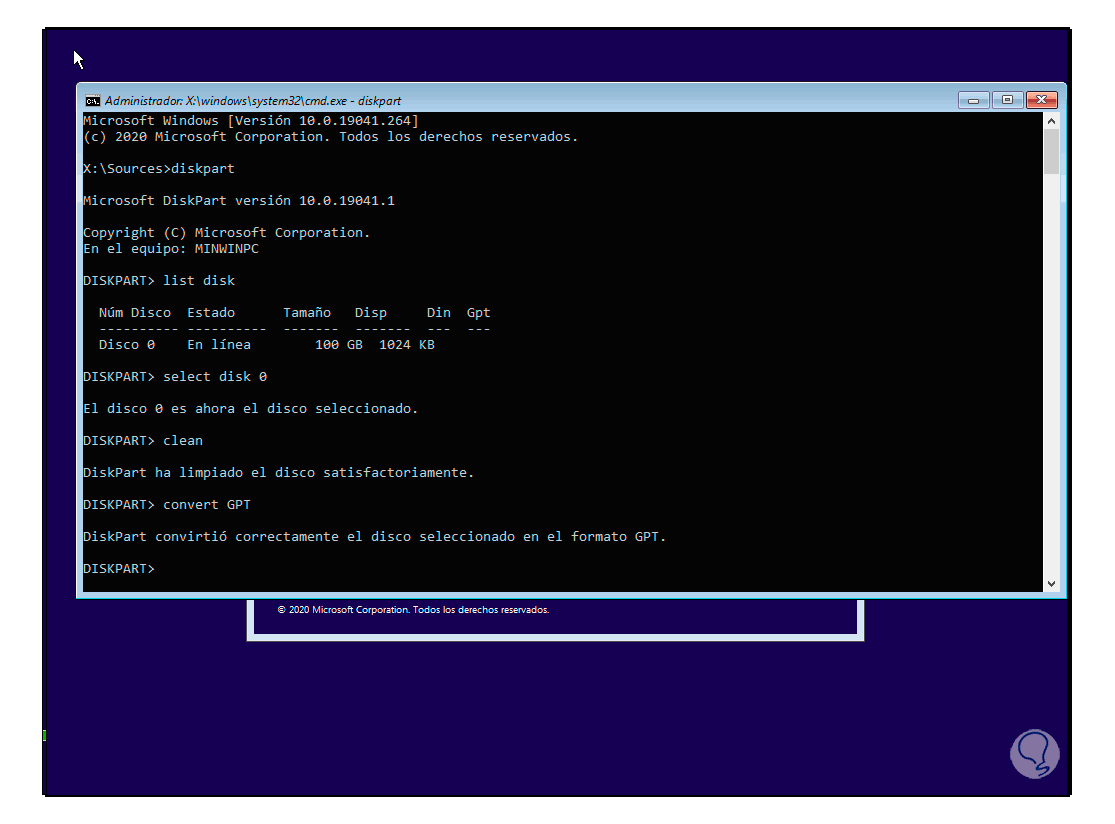Screen dimensions: 1115x824
Task: Click the MINWINPC equipo name text
Action: (227, 248)
